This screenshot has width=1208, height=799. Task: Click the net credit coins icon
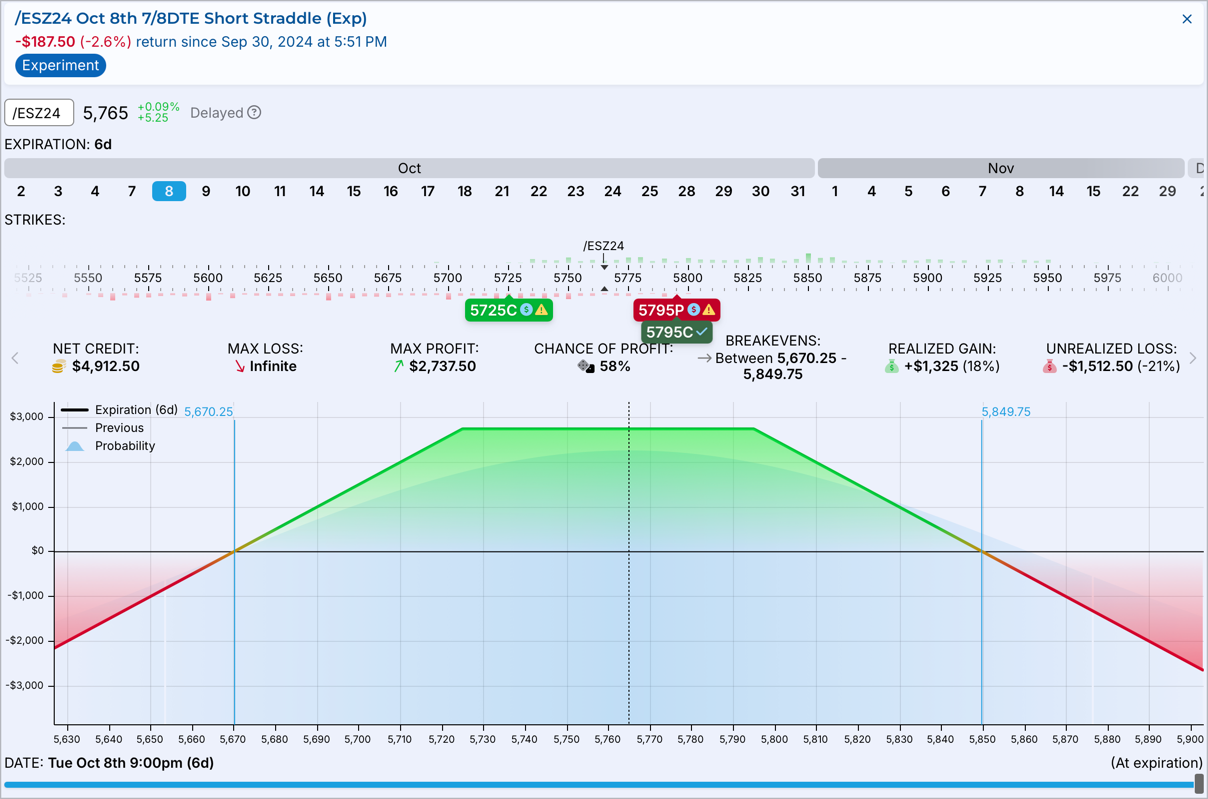59,367
